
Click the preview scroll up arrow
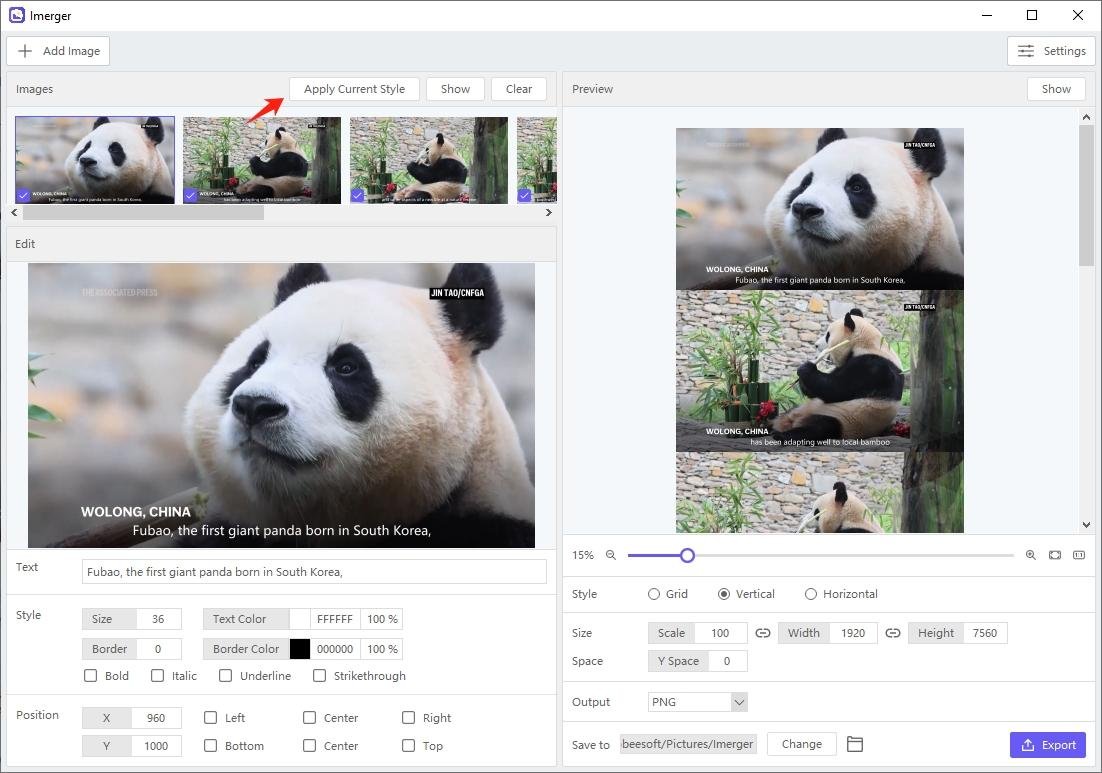pyautogui.click(x=1087, y=117)
